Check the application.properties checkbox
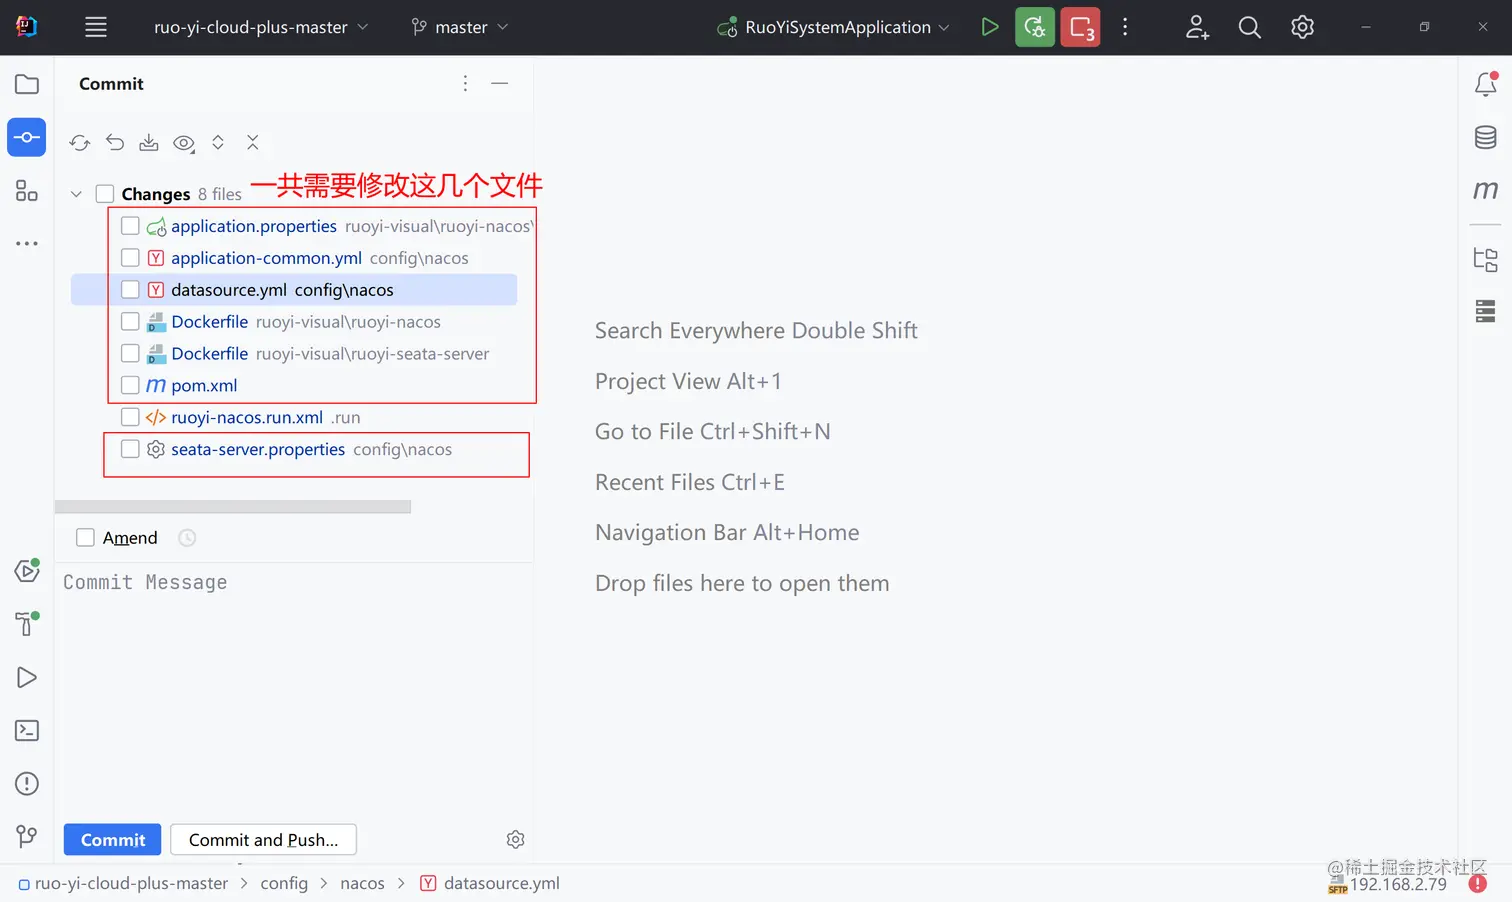Viewport: 1512px width, 902px height. click(130, 226)
